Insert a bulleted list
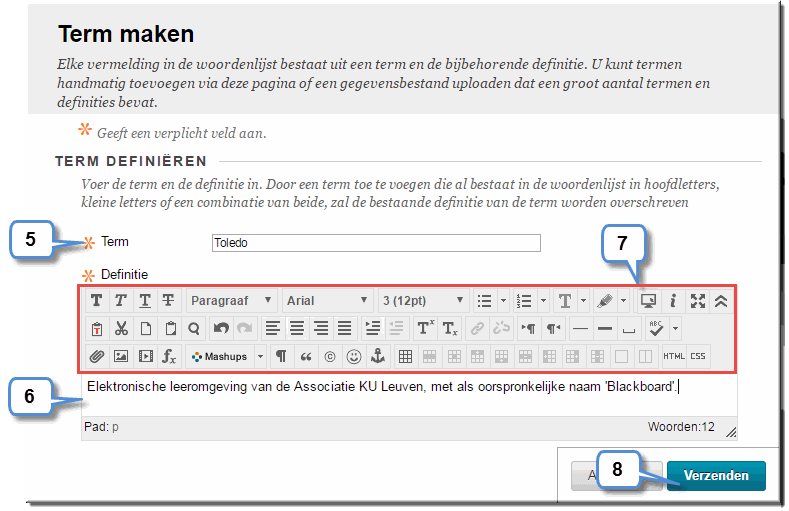 click(x=484, y=301)
